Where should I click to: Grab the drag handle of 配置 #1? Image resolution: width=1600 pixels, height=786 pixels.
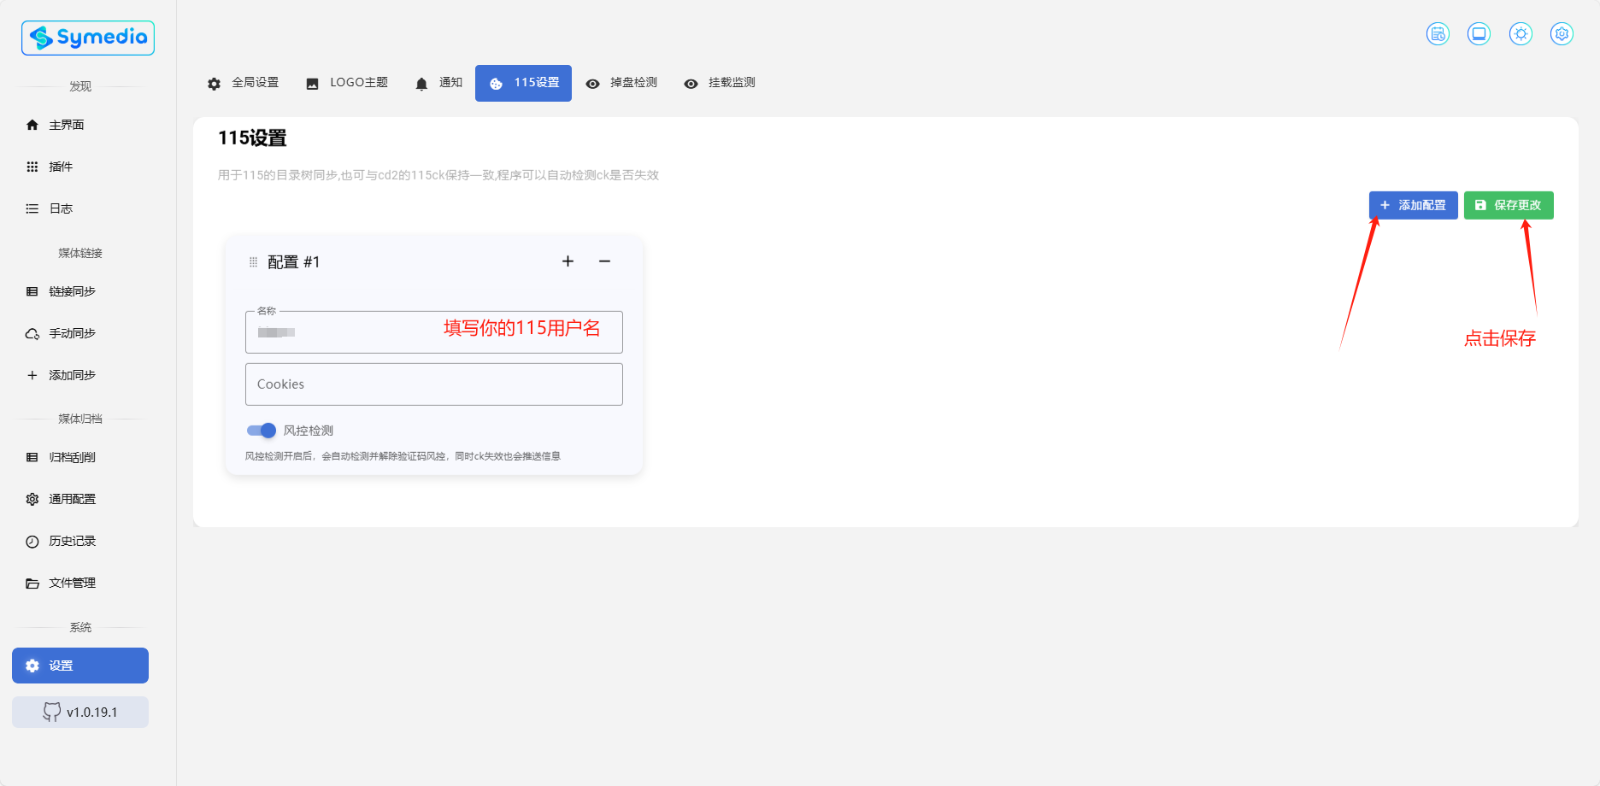(x=253, y=262)
